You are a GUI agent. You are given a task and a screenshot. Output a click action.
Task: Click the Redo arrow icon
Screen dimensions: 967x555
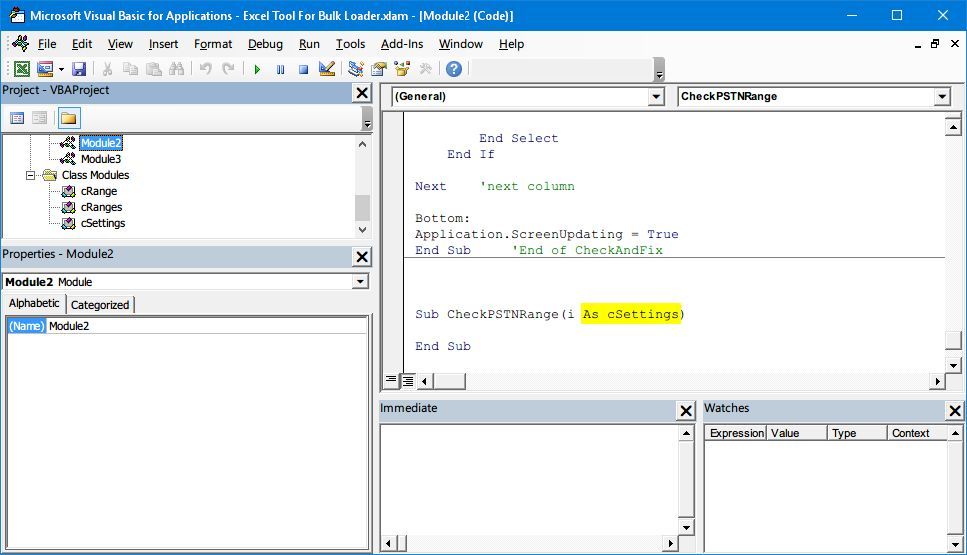coord(228,68)
